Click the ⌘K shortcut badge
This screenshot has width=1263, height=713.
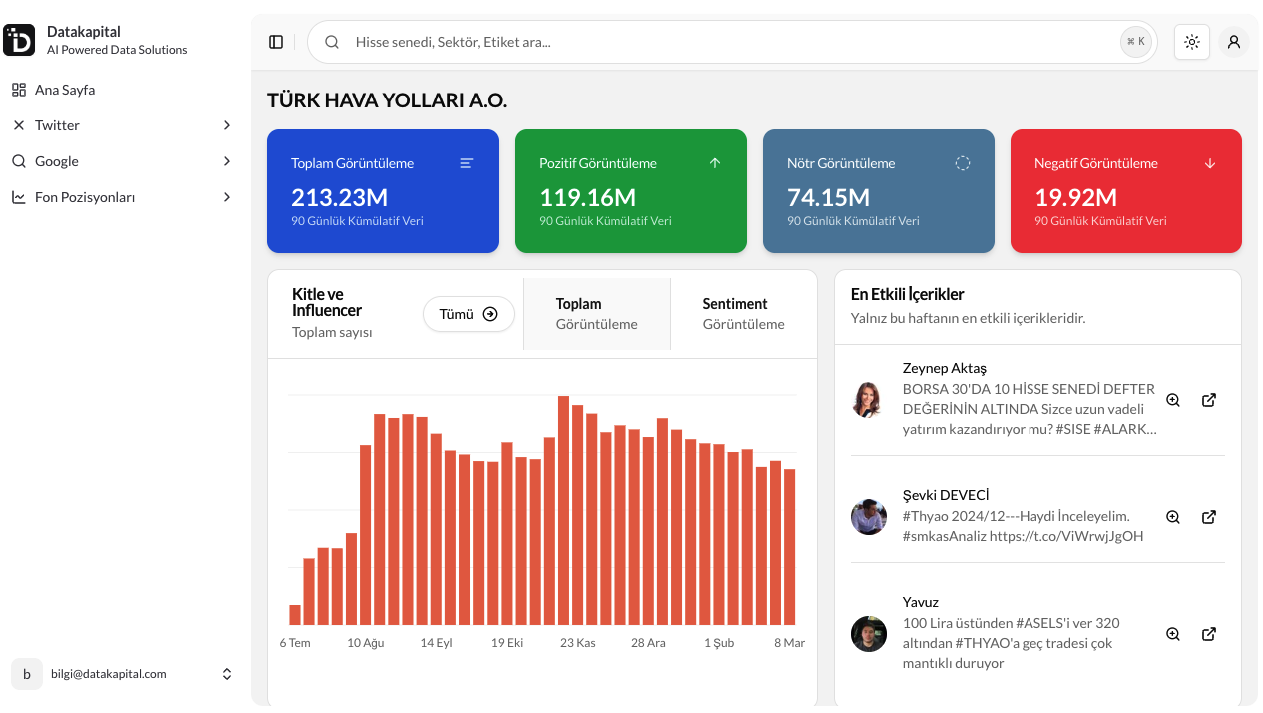(1136, 42)
